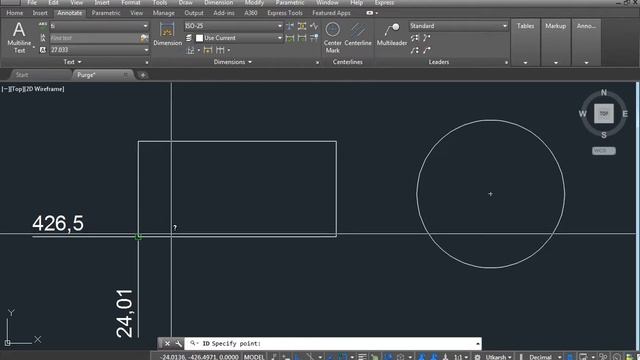Screen dimensions: 640x360
Task: Open the Text Style dialog launcher arrow
Action: point(147,62)
